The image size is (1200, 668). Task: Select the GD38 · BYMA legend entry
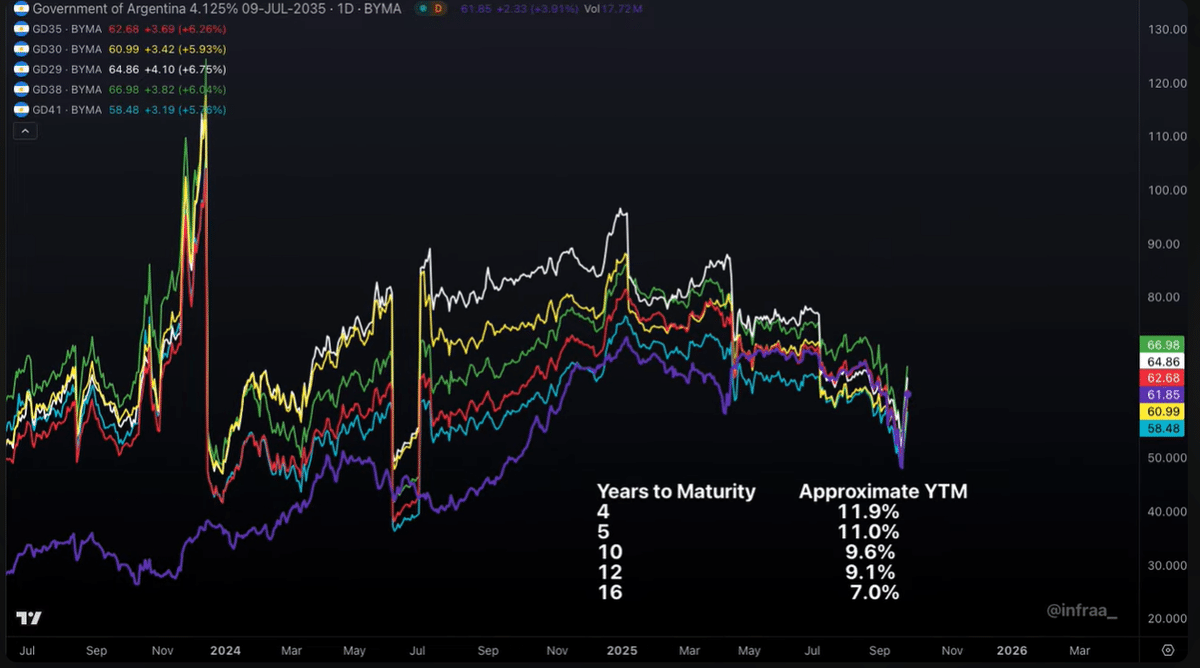(x=67, y=89)
